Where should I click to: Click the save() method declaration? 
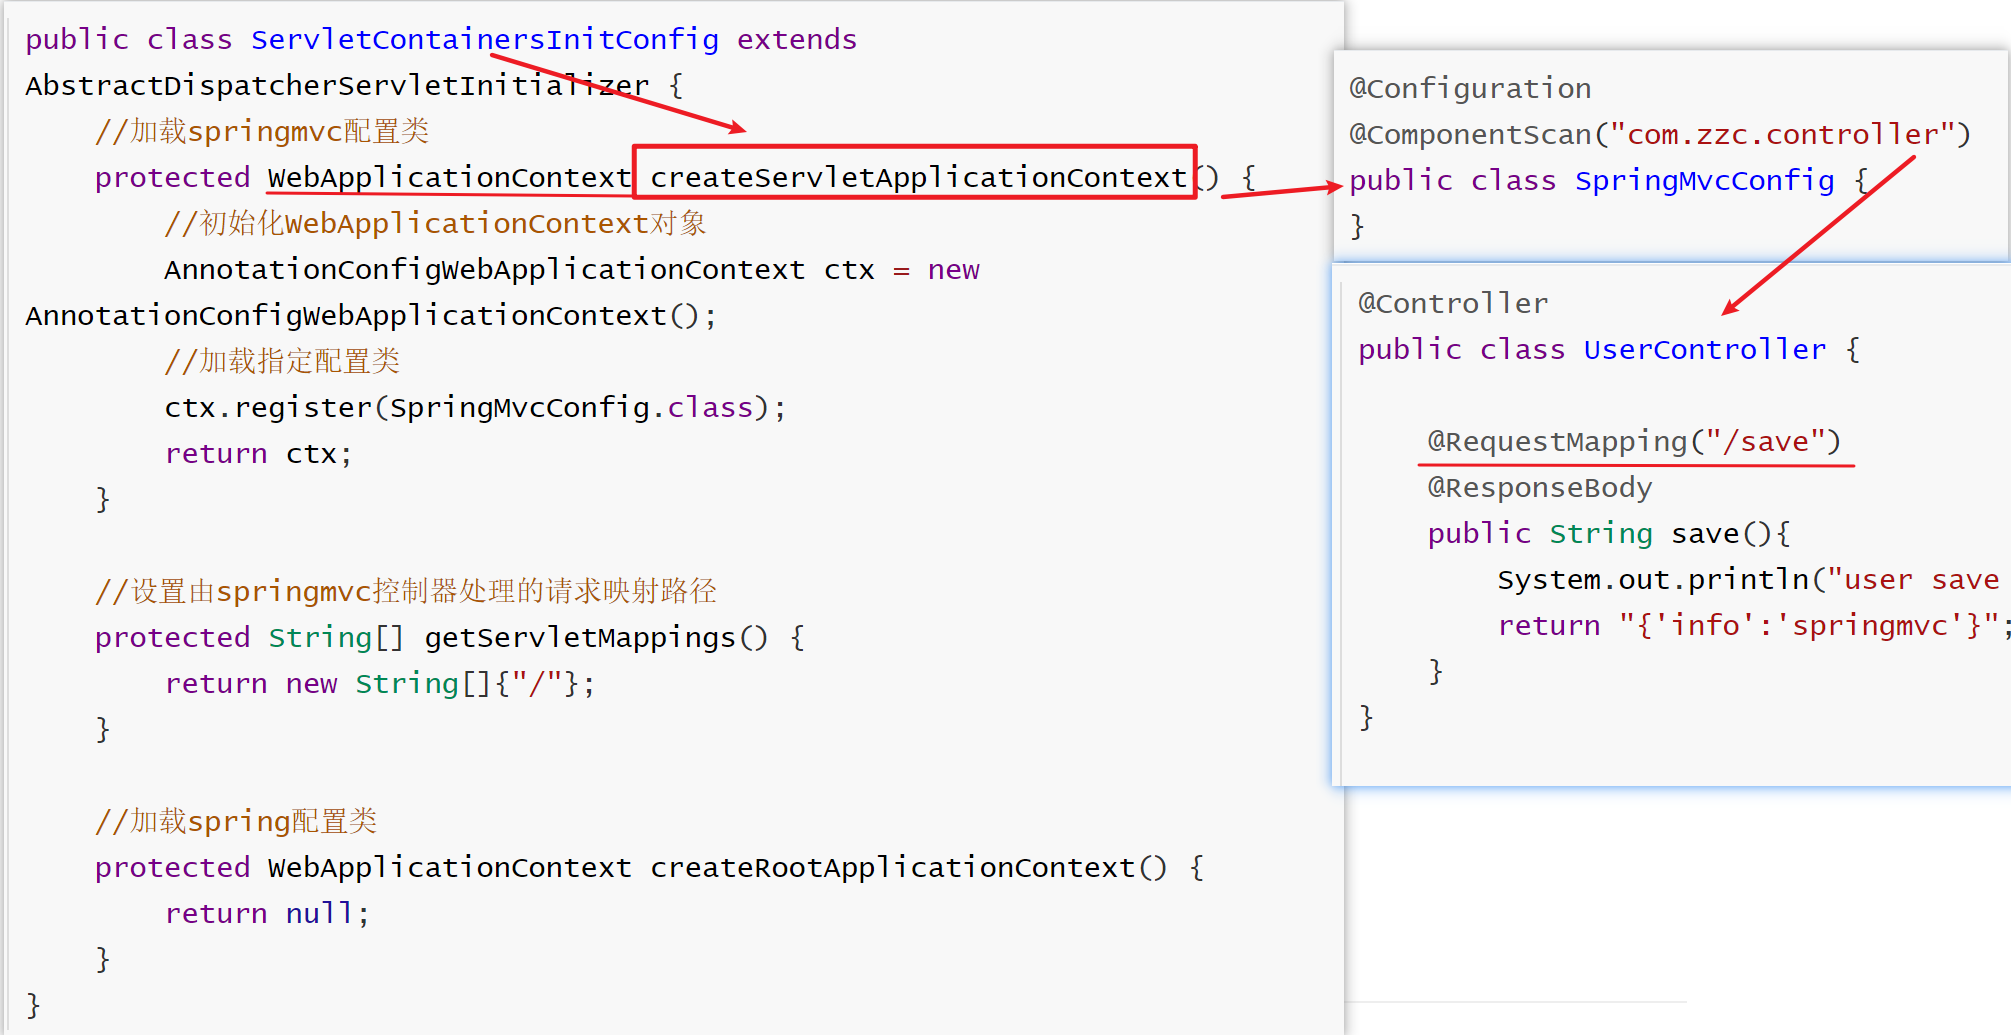(1609, 533)
